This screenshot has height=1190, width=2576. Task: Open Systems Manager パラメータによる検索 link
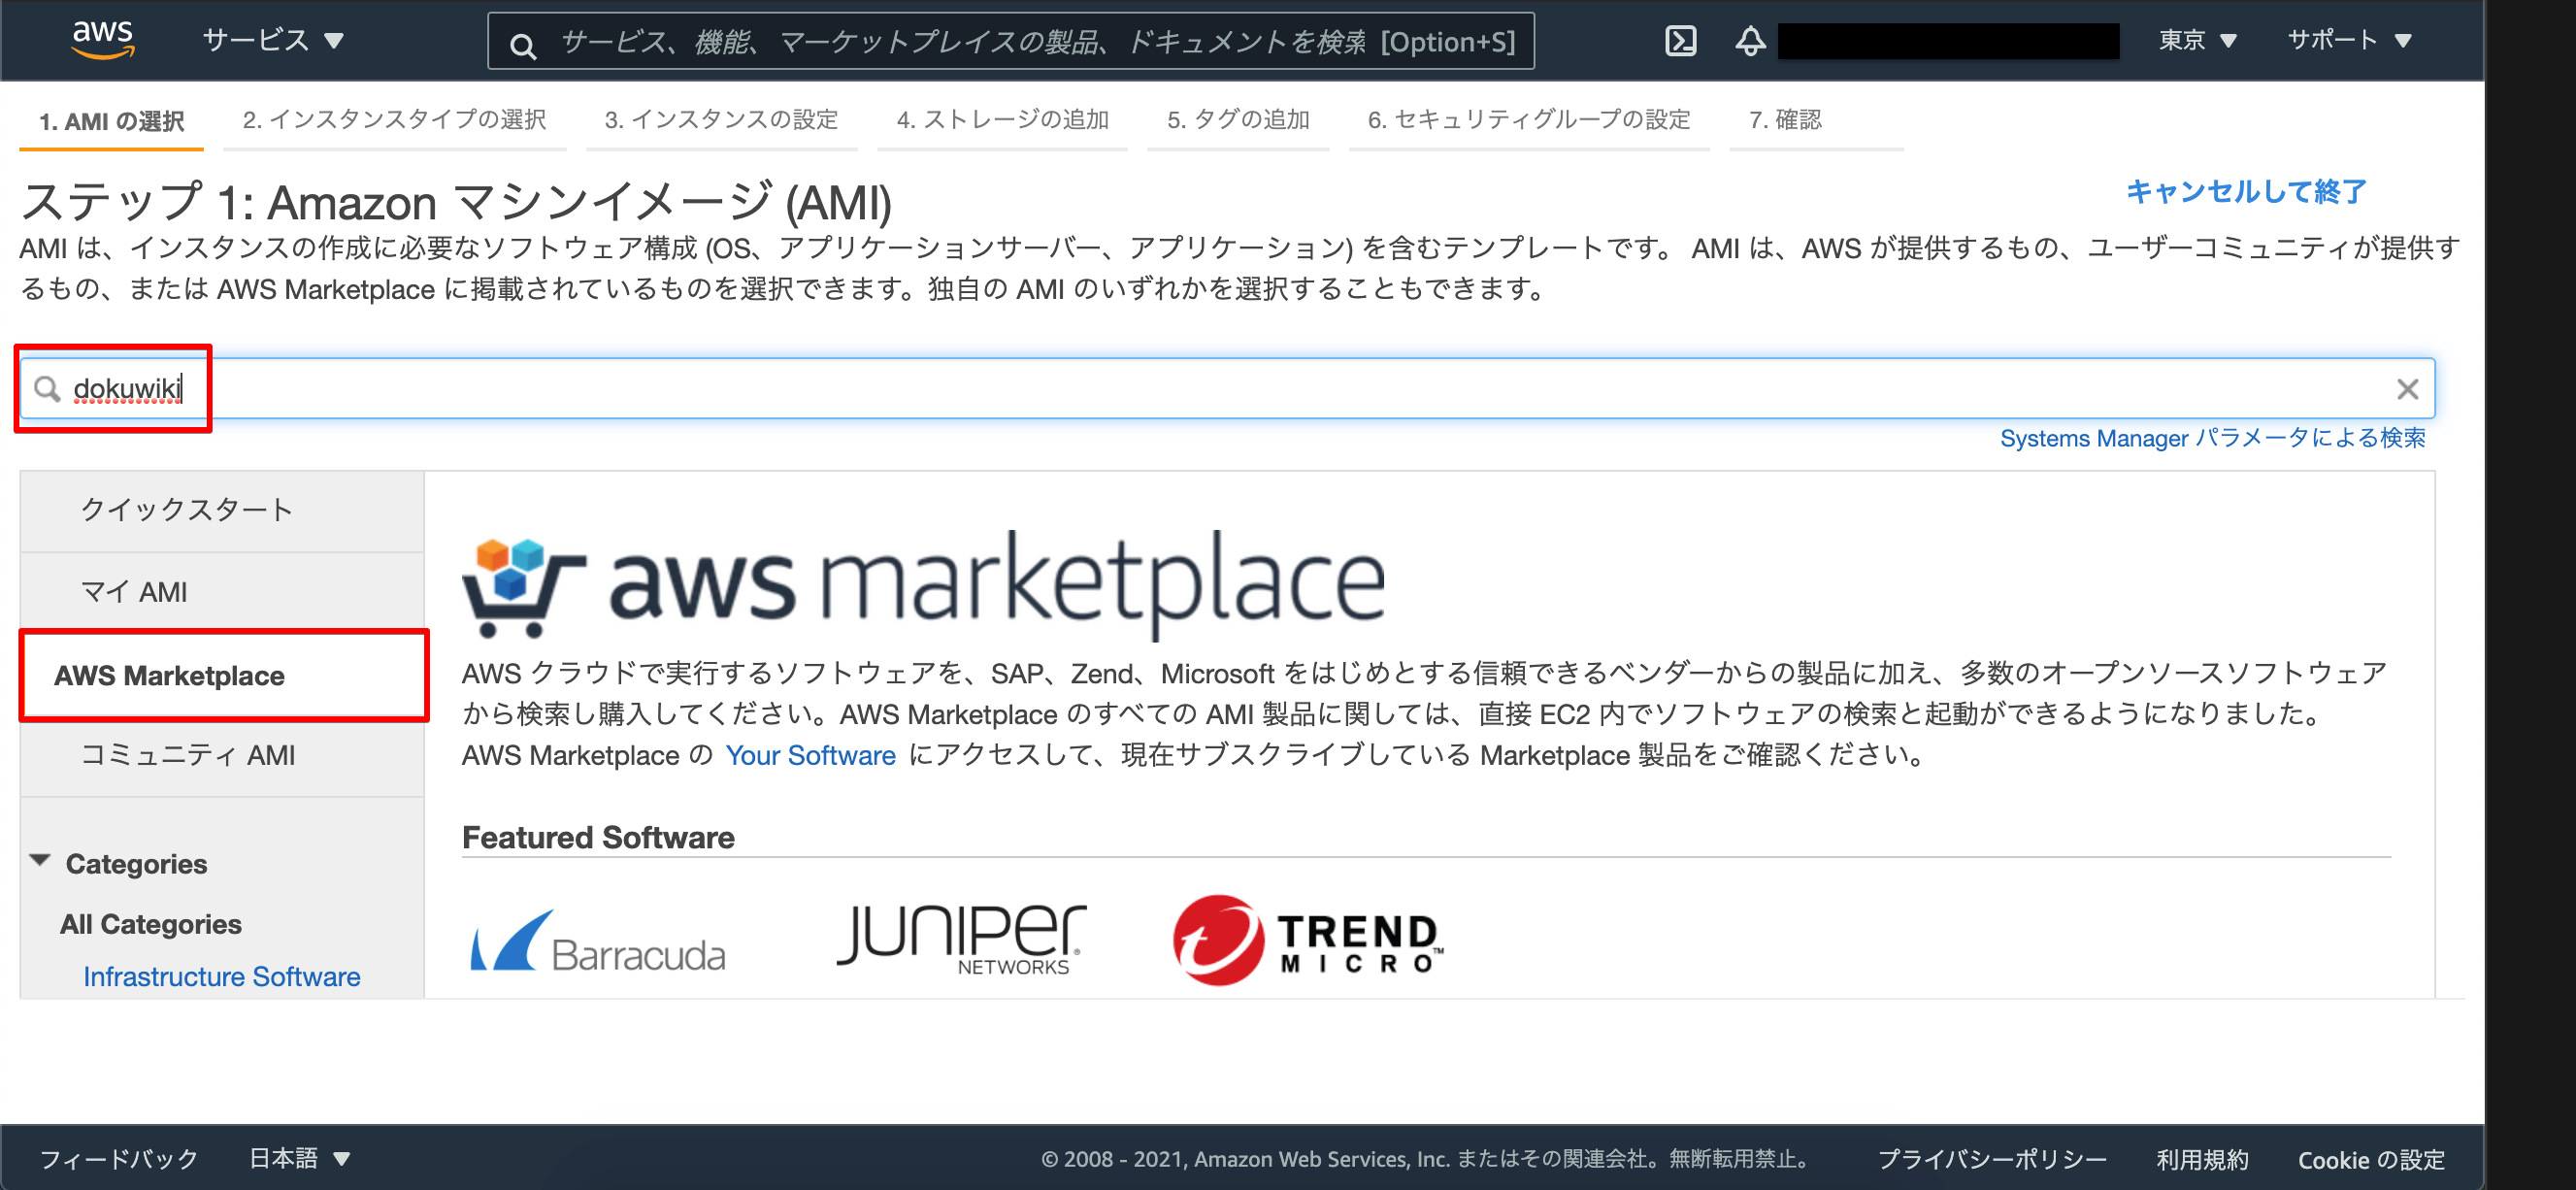2212,438
